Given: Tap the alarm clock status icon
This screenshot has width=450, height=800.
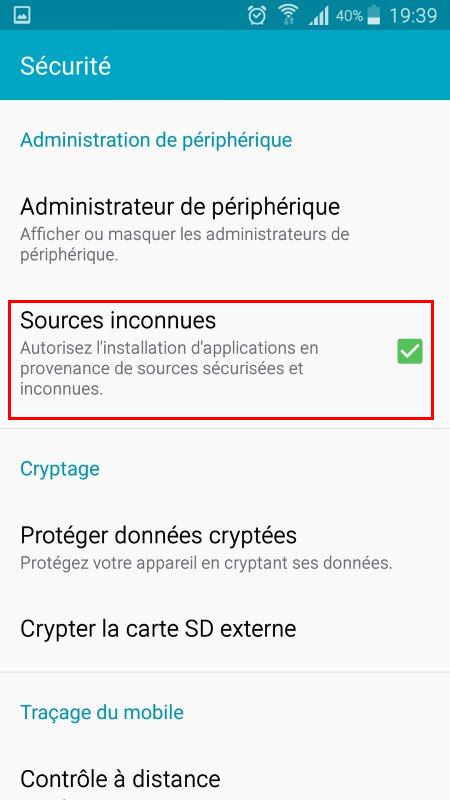Looking at the screenshot, I should 257,15.
